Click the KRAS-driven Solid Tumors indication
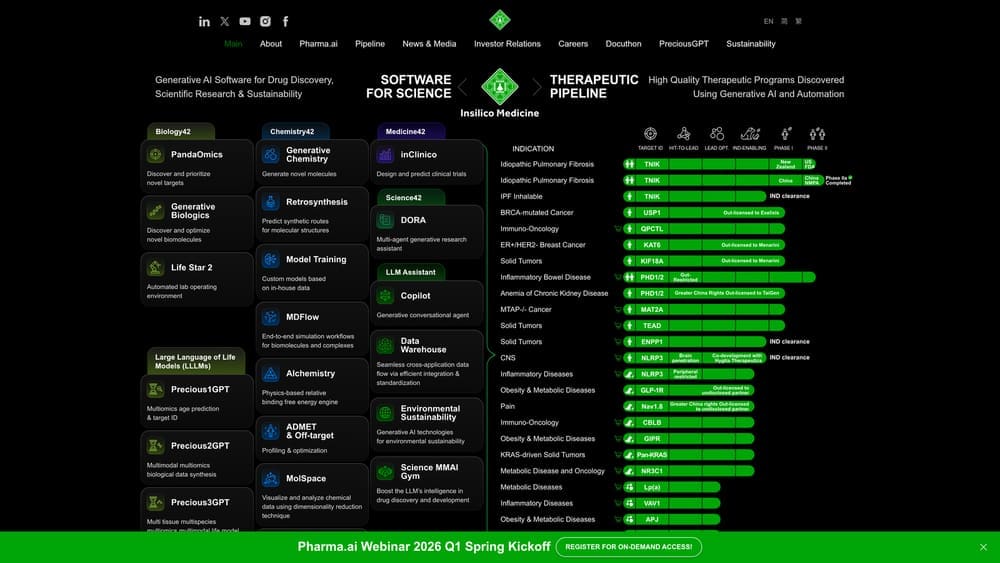This screenshot has width=1000, height=563. 543,455
